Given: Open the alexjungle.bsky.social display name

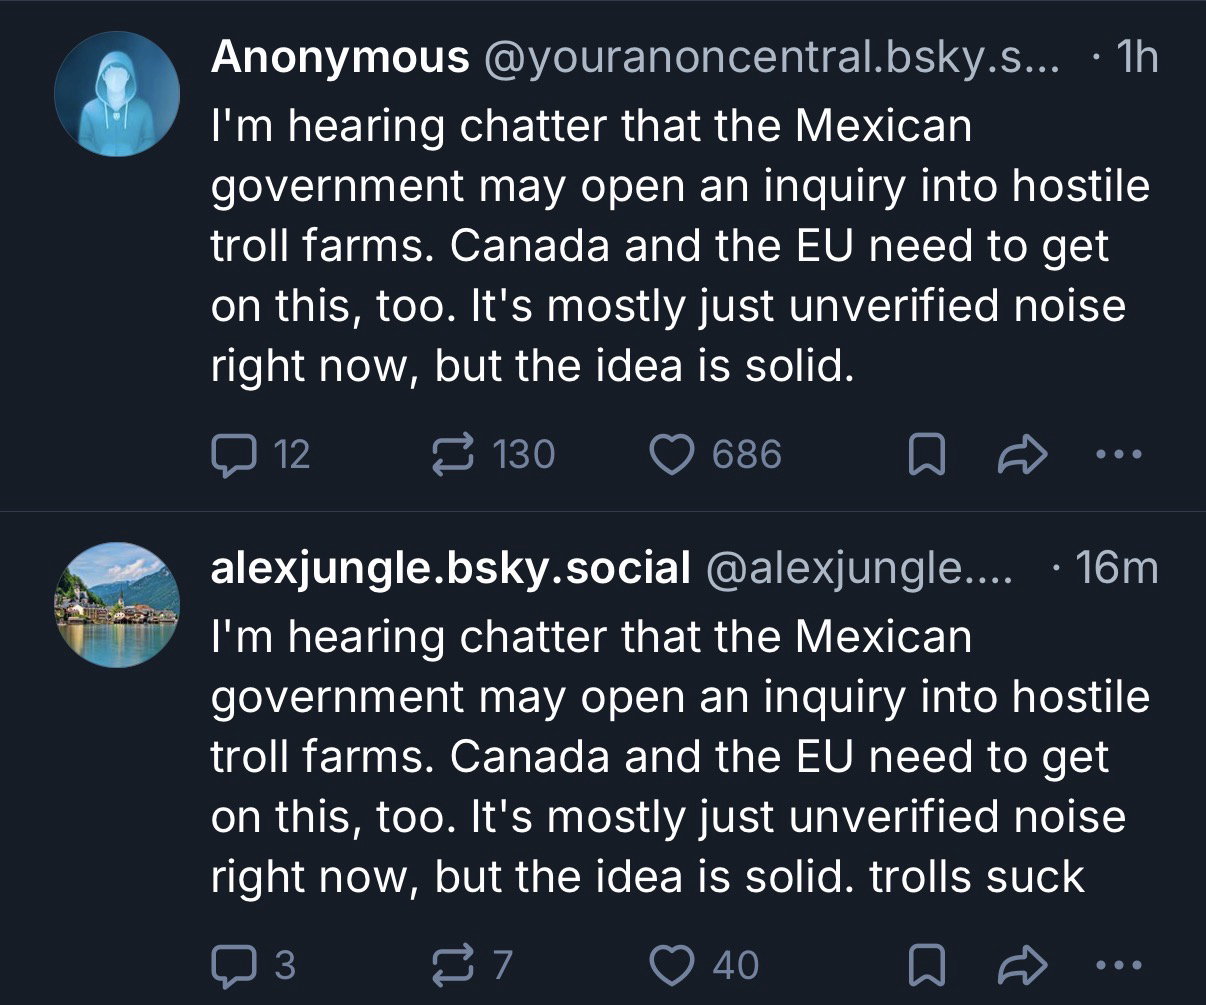Looking at the screenshot, I should [x=450, y=569].
